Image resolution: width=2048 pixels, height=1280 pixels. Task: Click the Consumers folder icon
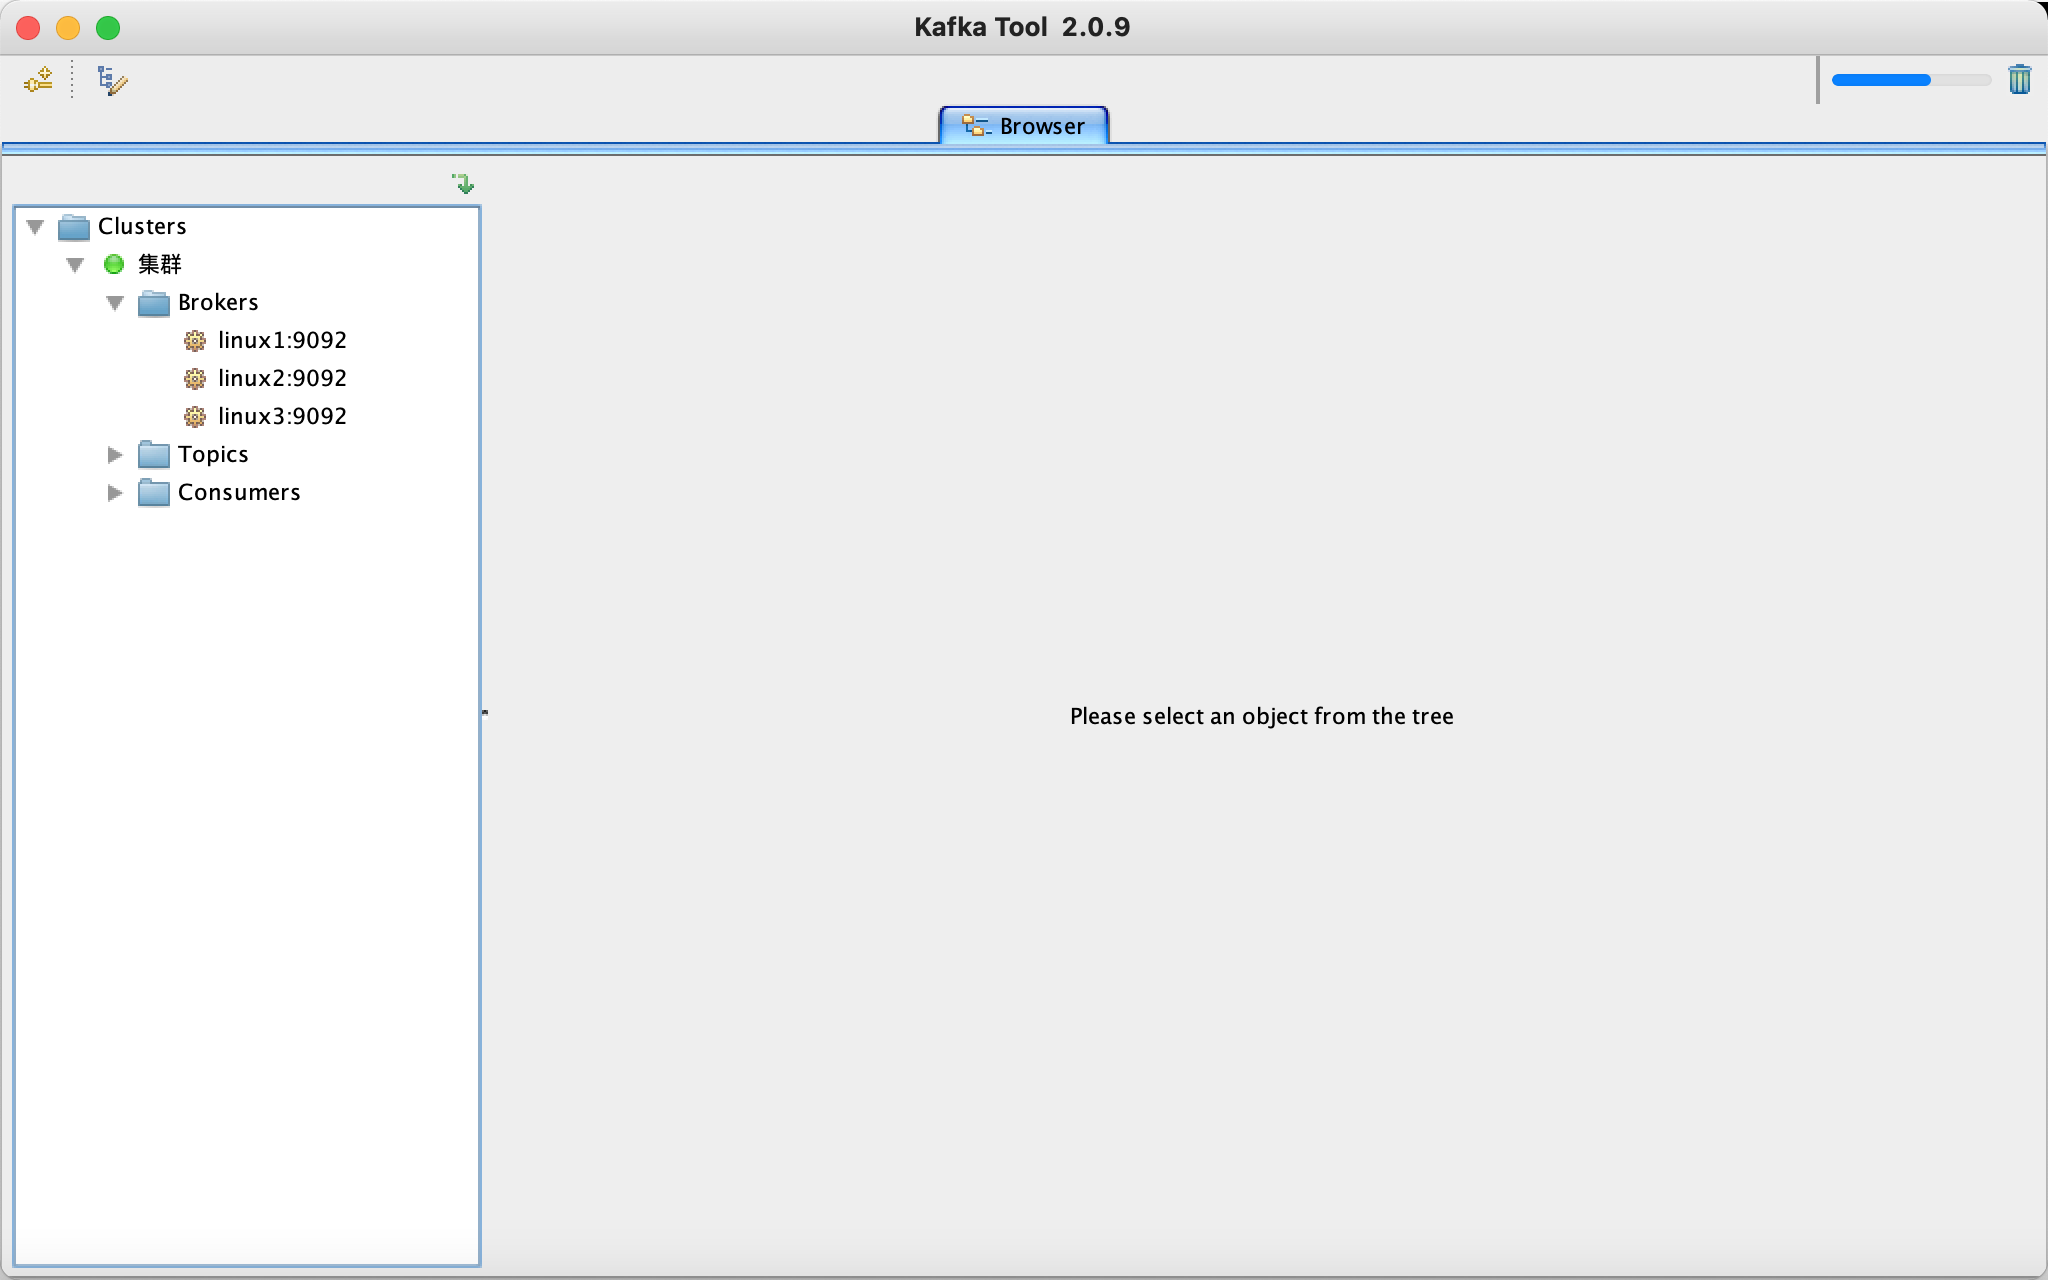pyautogui.click(x=154, y=493)
